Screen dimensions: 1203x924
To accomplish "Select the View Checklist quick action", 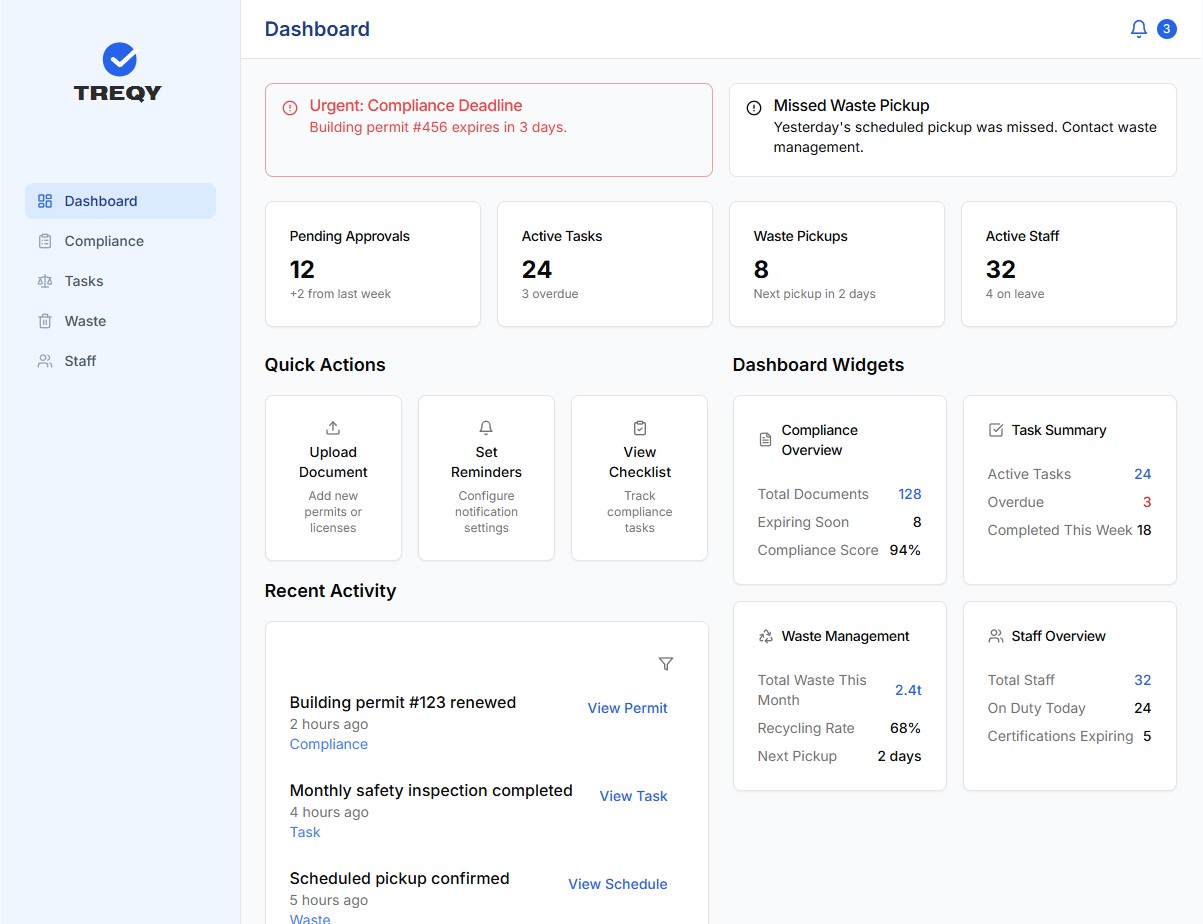I will point(640,478).
